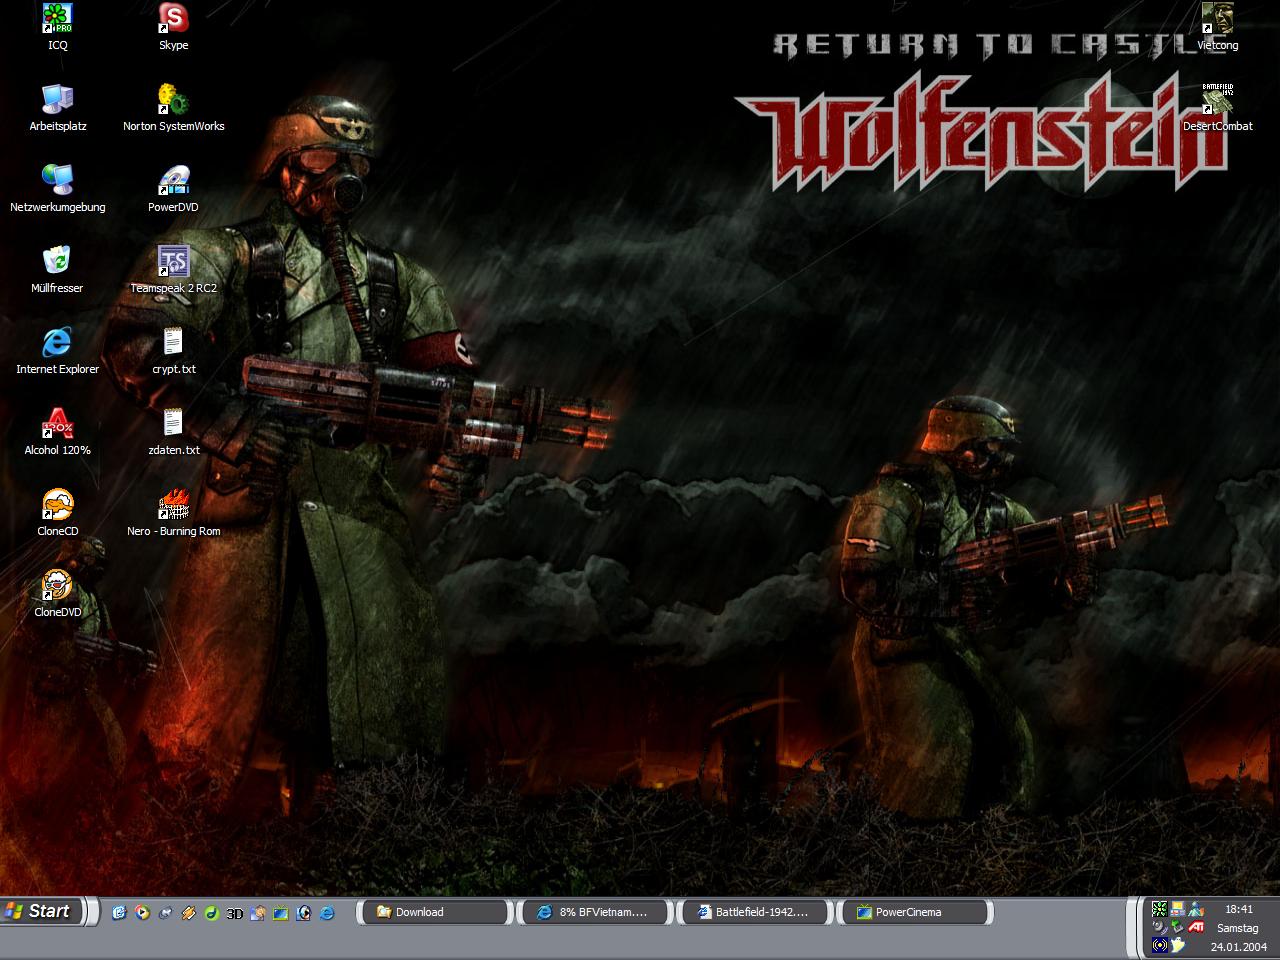Select the Nero - Burning Rom shortcut
The width and height of the screenshot is (1280, 960).
(173, 505)
